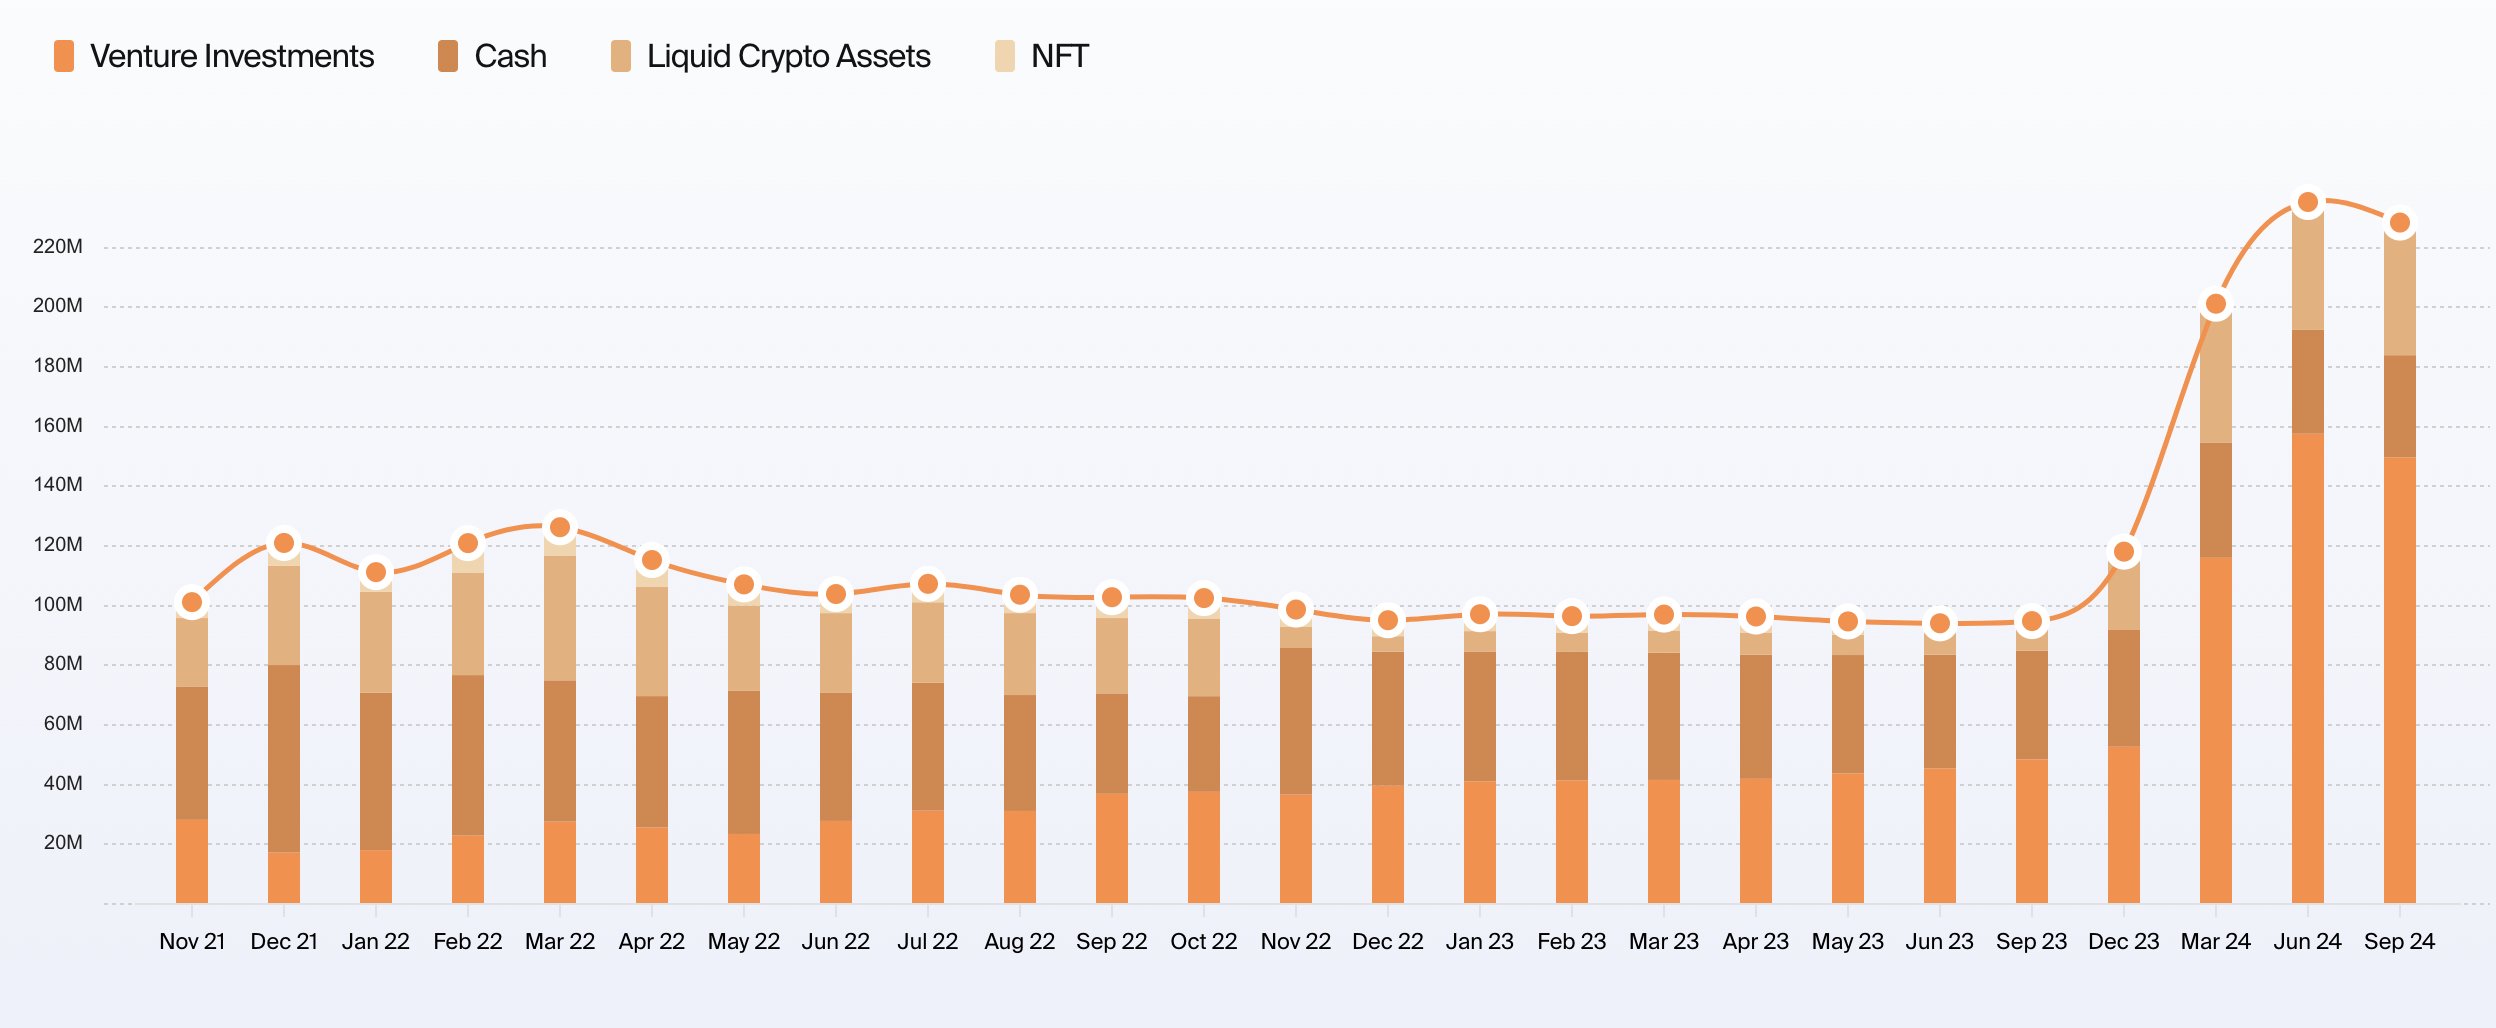Viewport: 2496px width, 1028px height.
Task: Click the Sep 24 line data point
Action: 2400,223
